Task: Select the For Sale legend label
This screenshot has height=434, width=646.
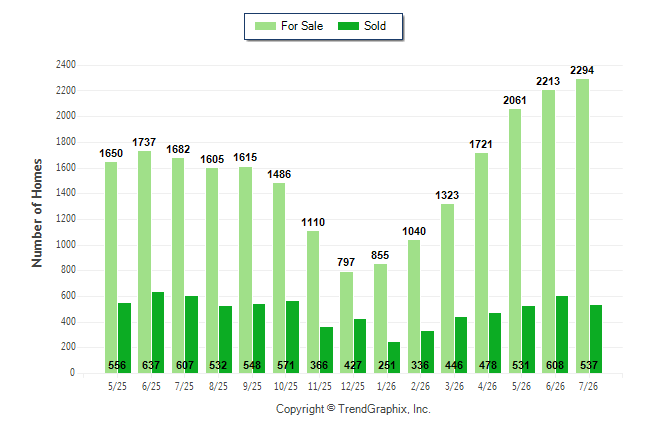Action: 302,26
